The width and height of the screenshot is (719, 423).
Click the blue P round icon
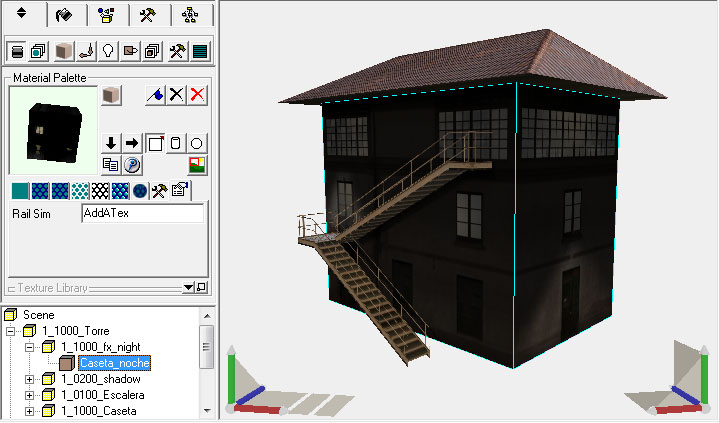pos(131,164)
